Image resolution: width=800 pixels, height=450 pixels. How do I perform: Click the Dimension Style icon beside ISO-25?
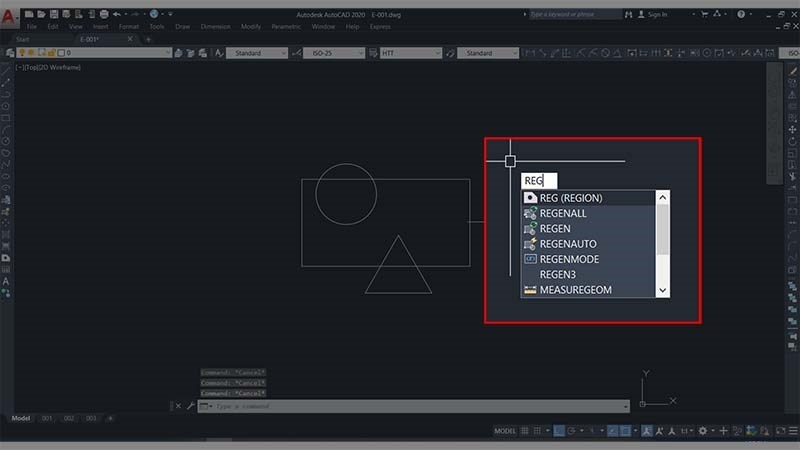[x=296, y=53]
